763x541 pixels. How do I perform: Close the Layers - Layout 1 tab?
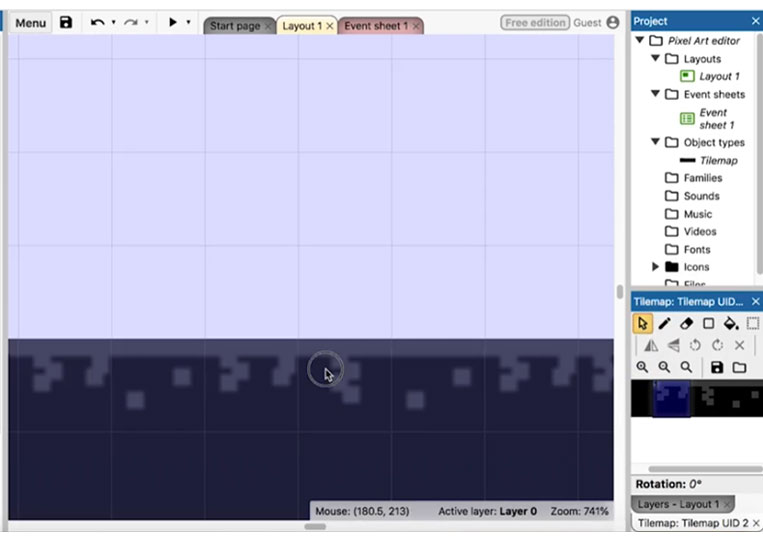727,505
